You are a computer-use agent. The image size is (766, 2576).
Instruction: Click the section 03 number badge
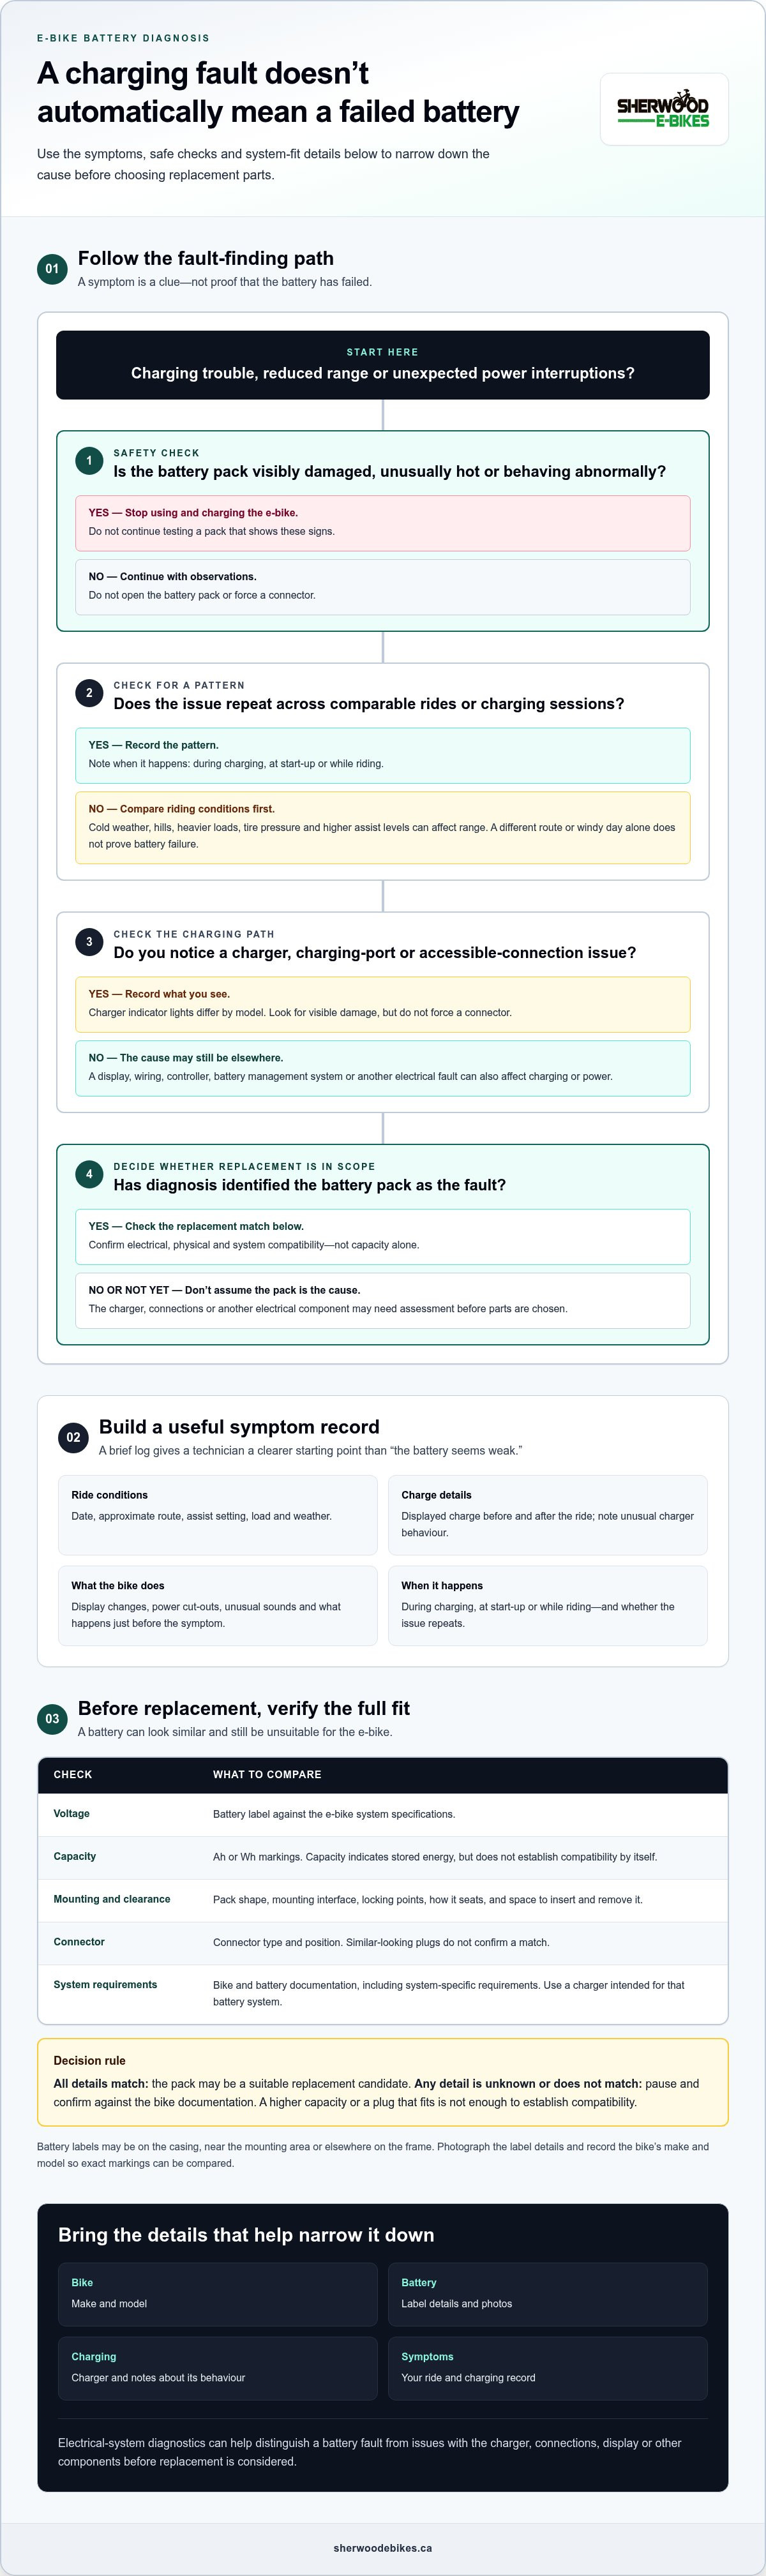(52, 1719)
